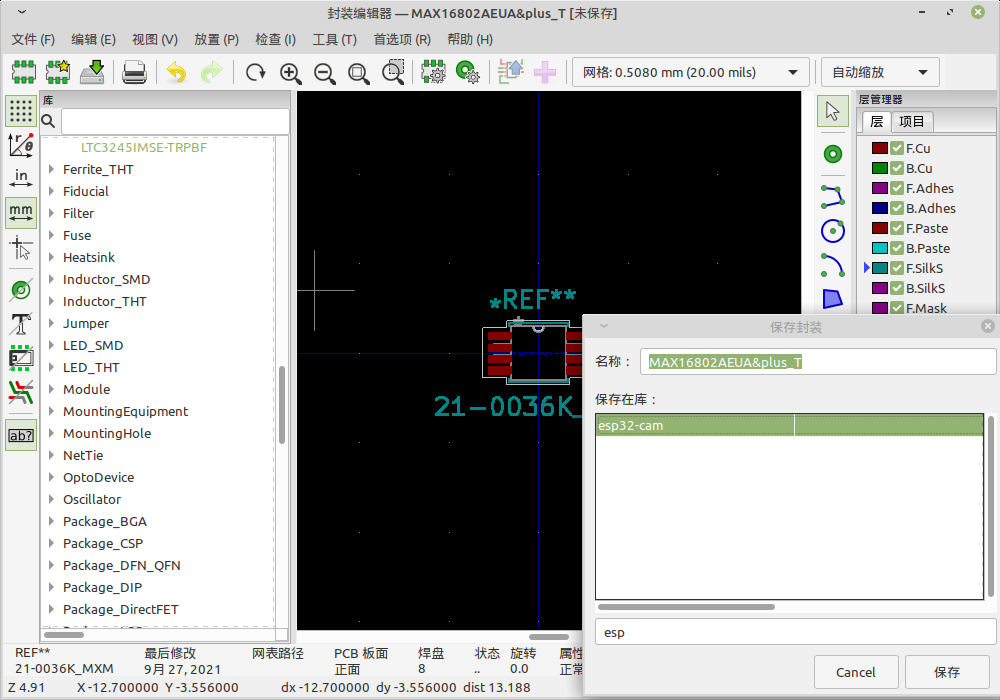This screenshot has width=1000, height=700.
Task: Select the draw polygon tool
Action: (832, 299)
